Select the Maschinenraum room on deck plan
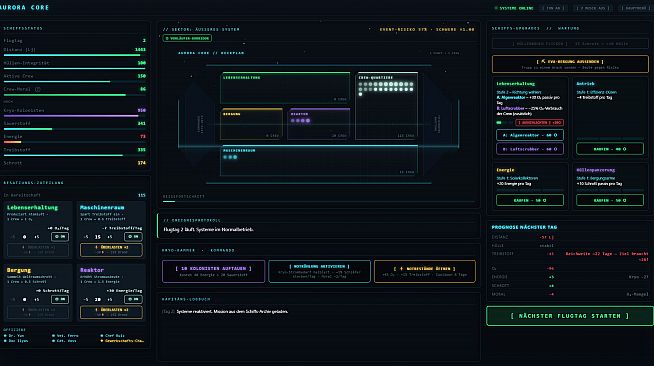Viewport: 654px width, 366px height. click(319, 160)
